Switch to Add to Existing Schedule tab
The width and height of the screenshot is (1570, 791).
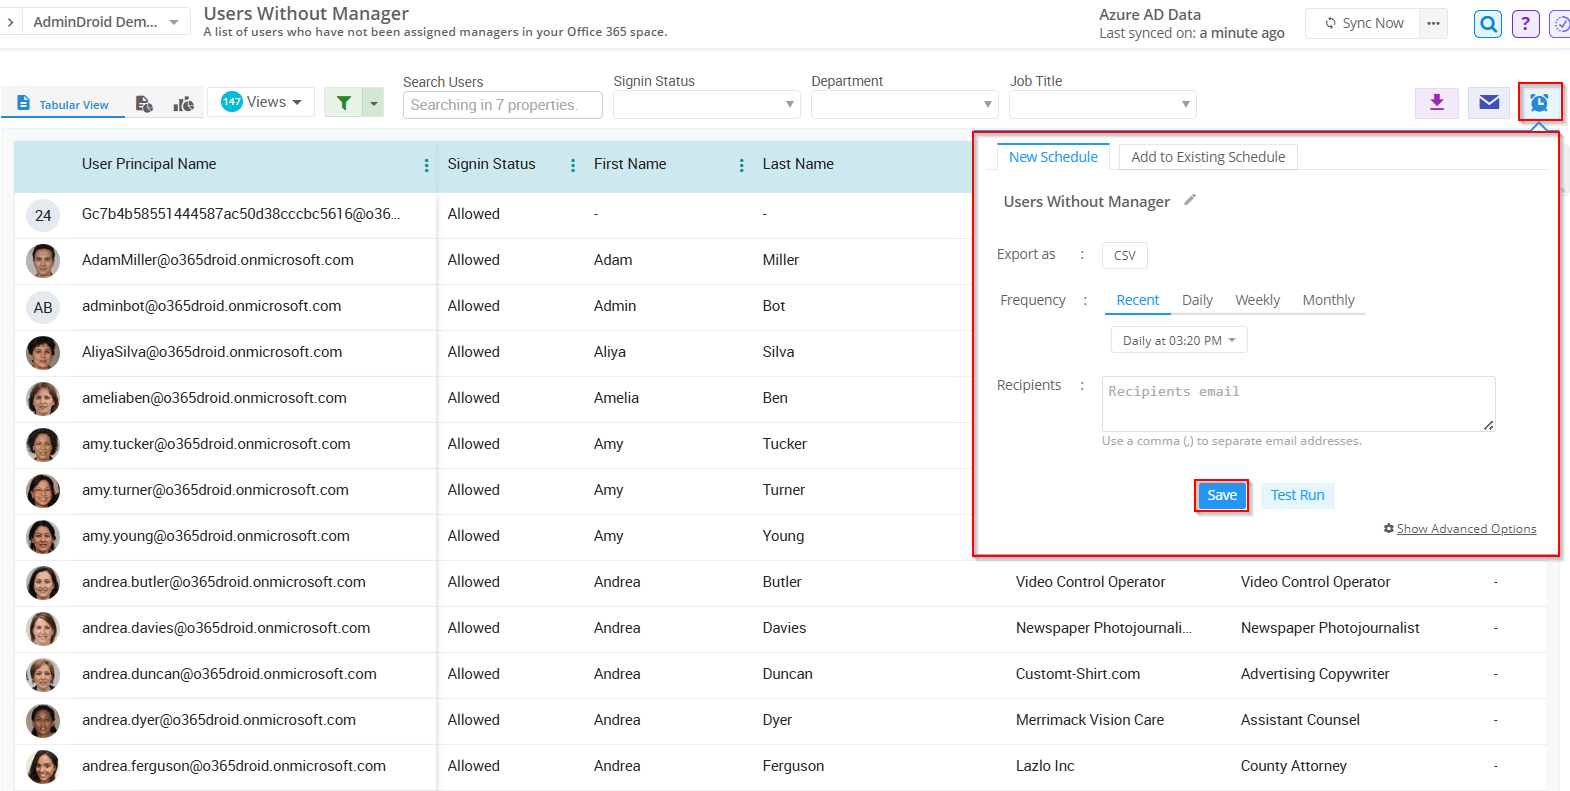click(1208, 157)
